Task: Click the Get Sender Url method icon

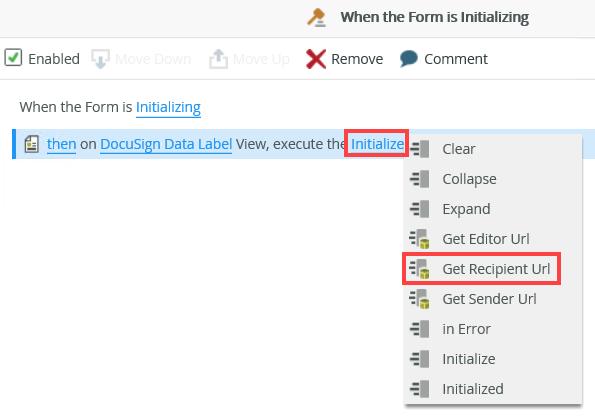Action: tap(419, 299)
